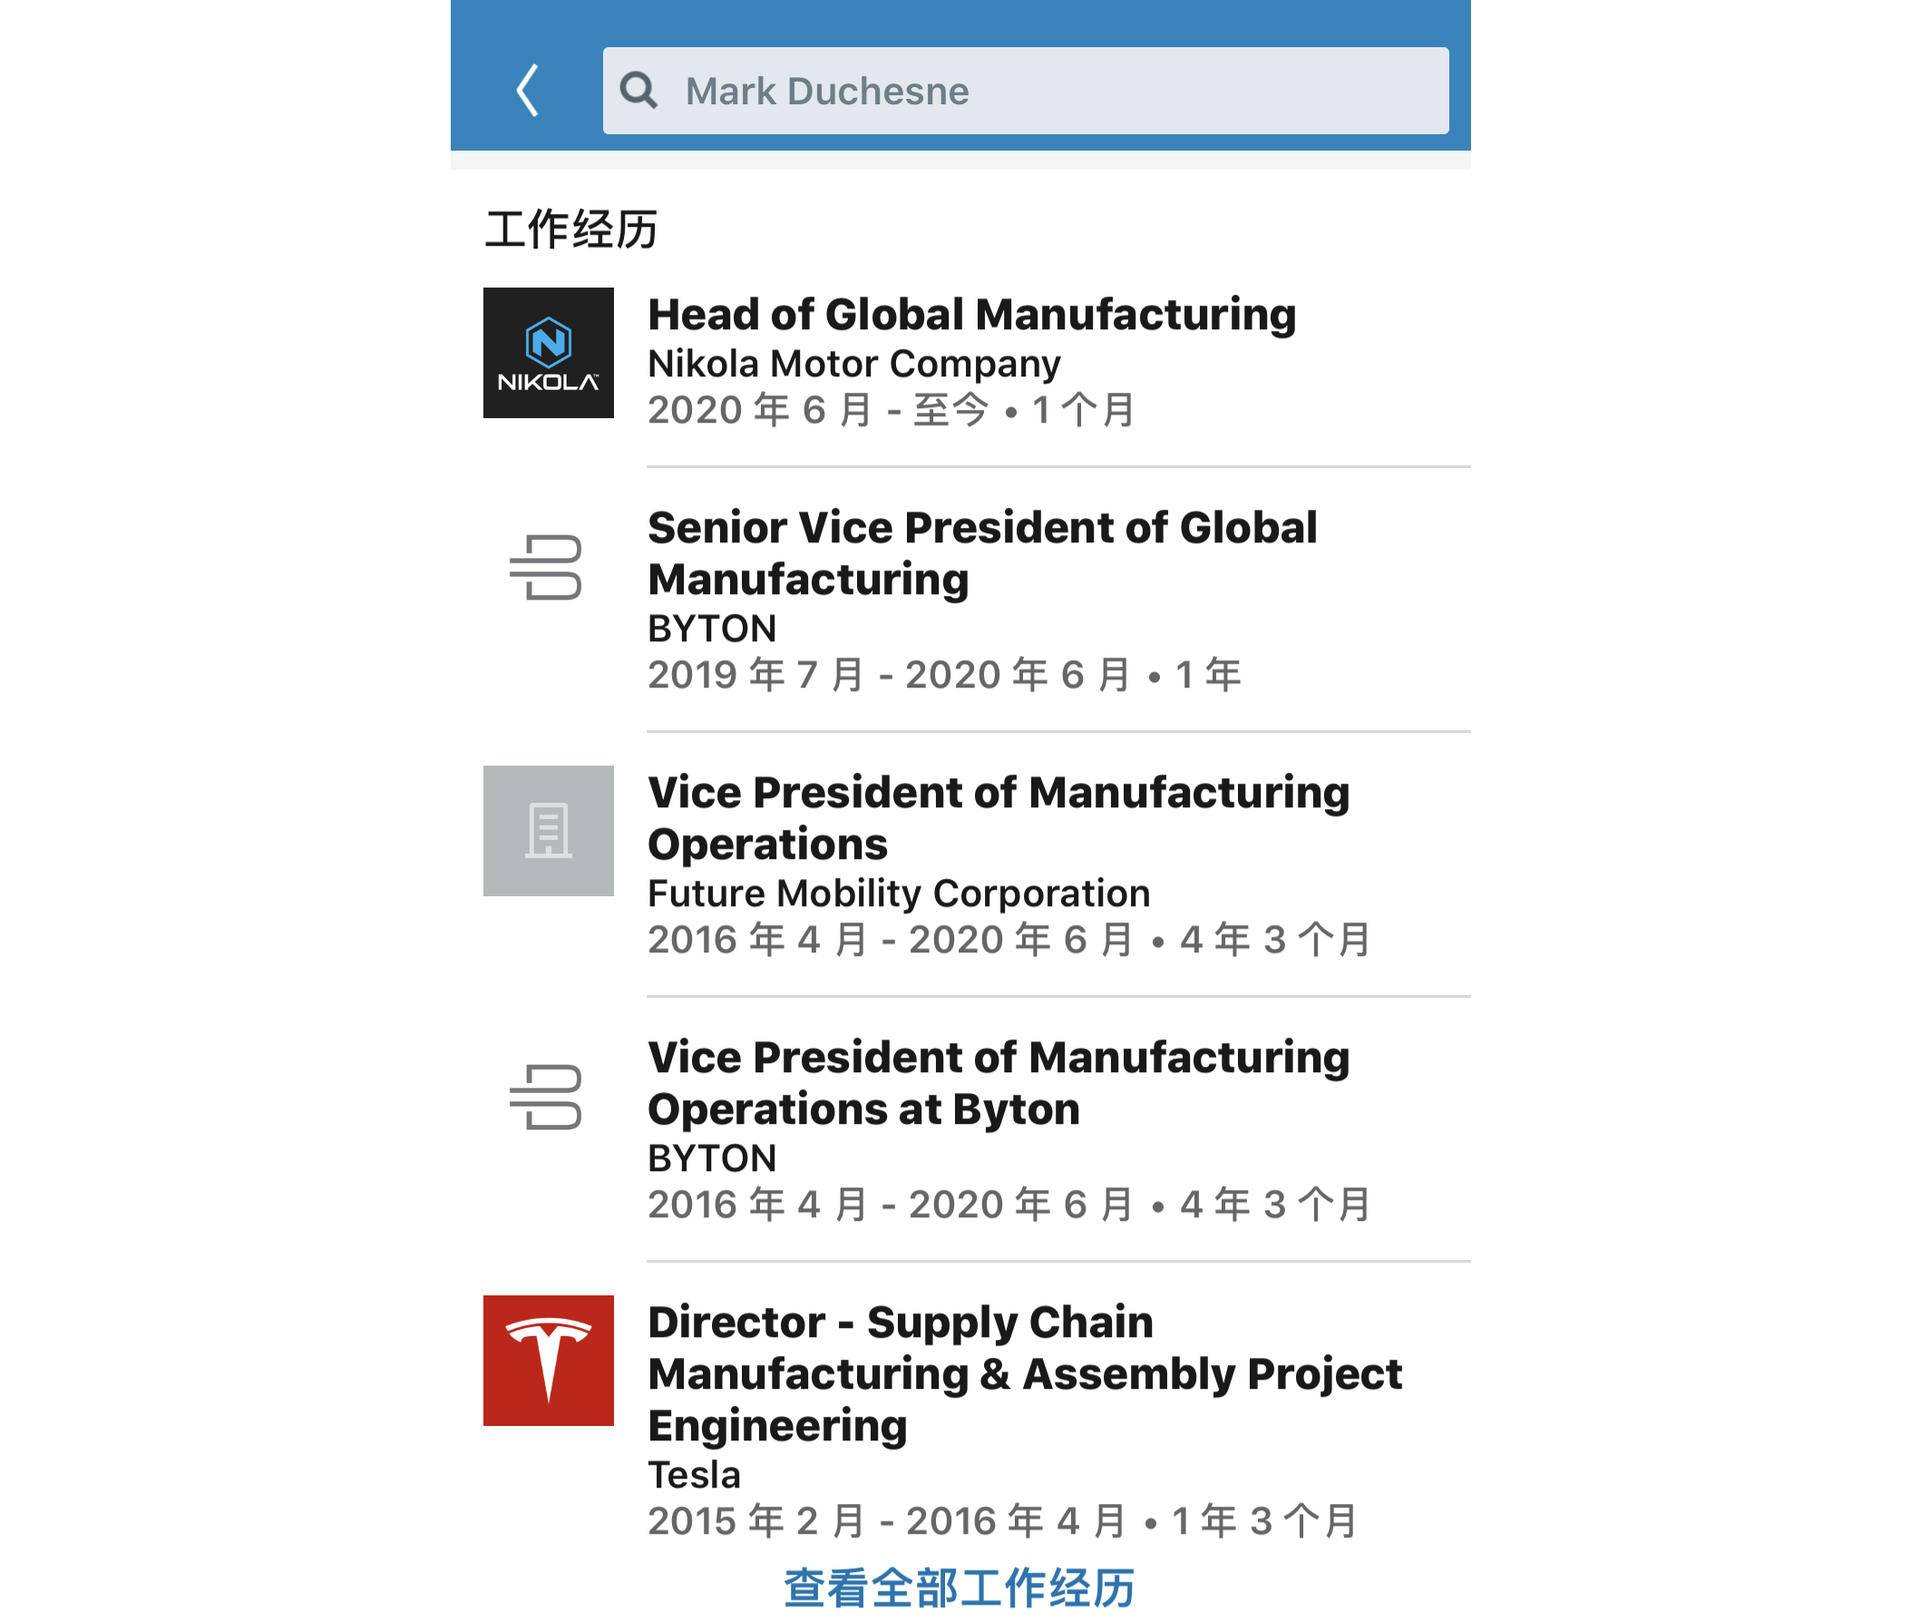Image resolution: width=1920 pixels, height=1621 pixels.
Task: Open Head of Global Manufacturing position
Action: (x=972, y=315)
